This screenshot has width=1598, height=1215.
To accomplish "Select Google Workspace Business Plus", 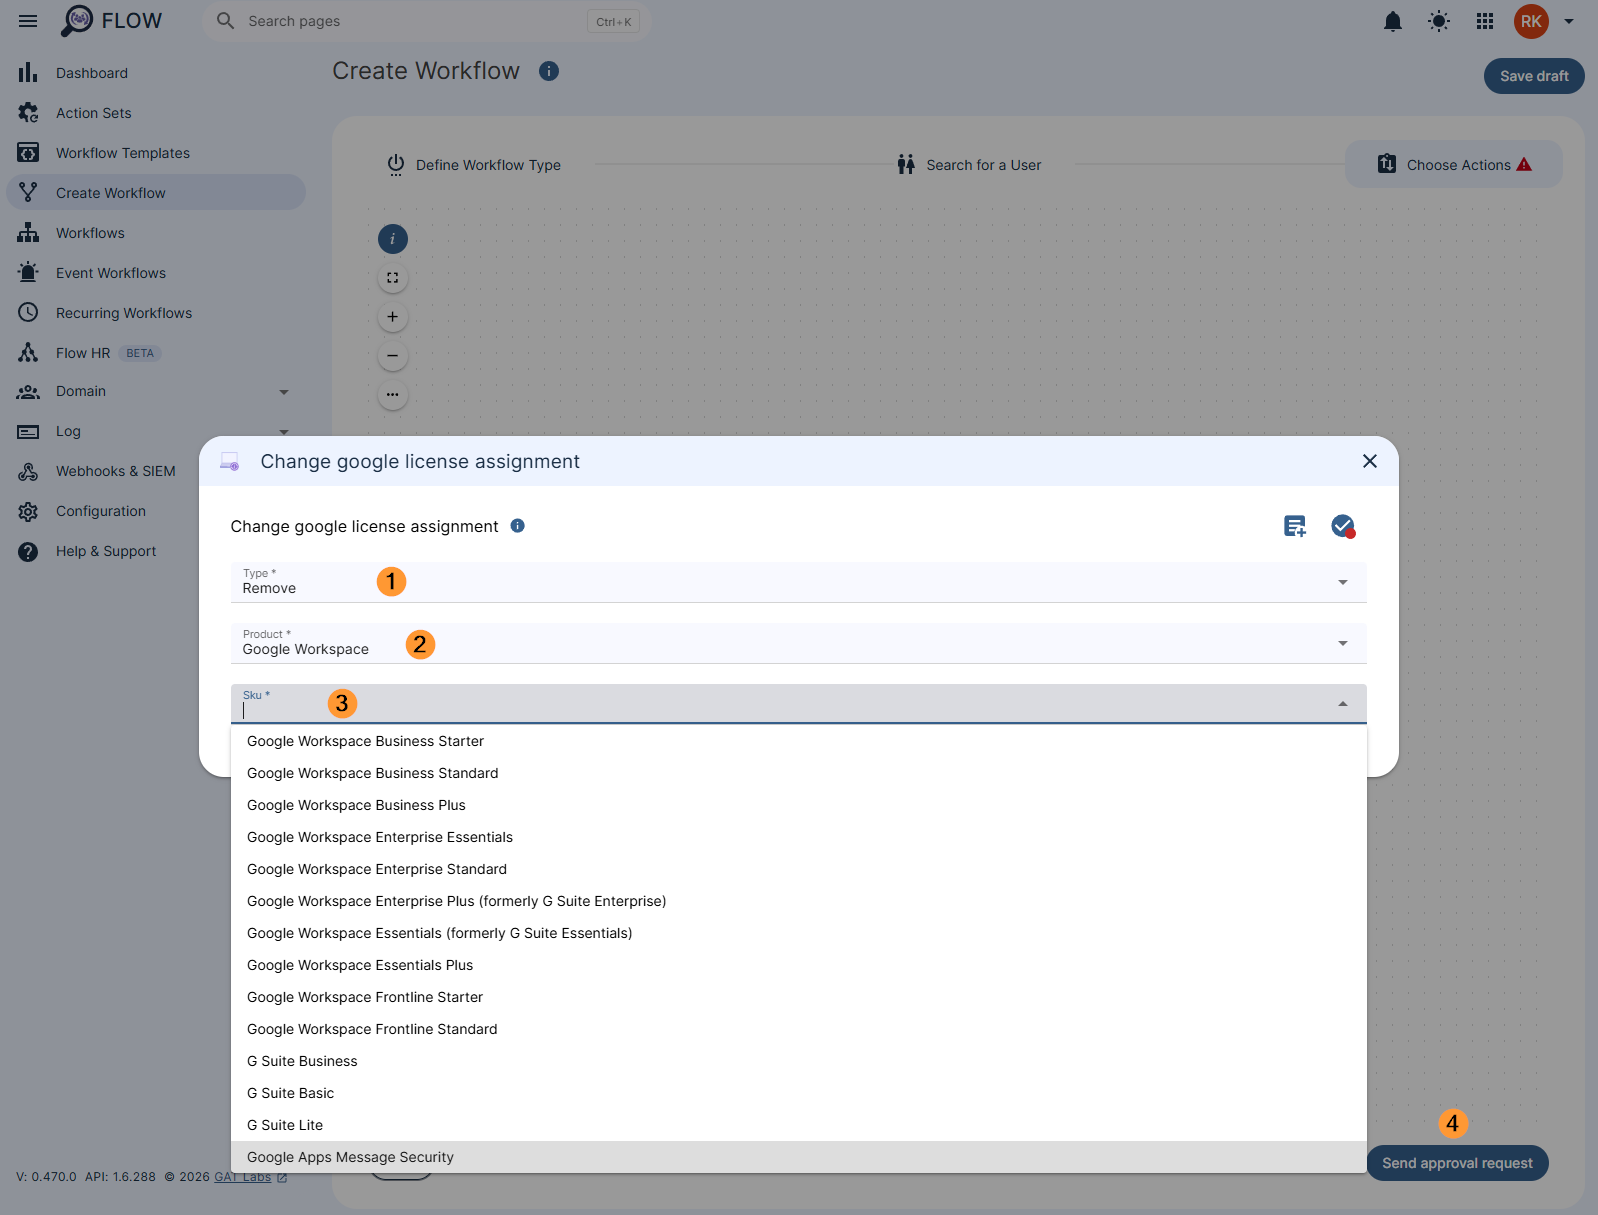I will tap(798, 805).
